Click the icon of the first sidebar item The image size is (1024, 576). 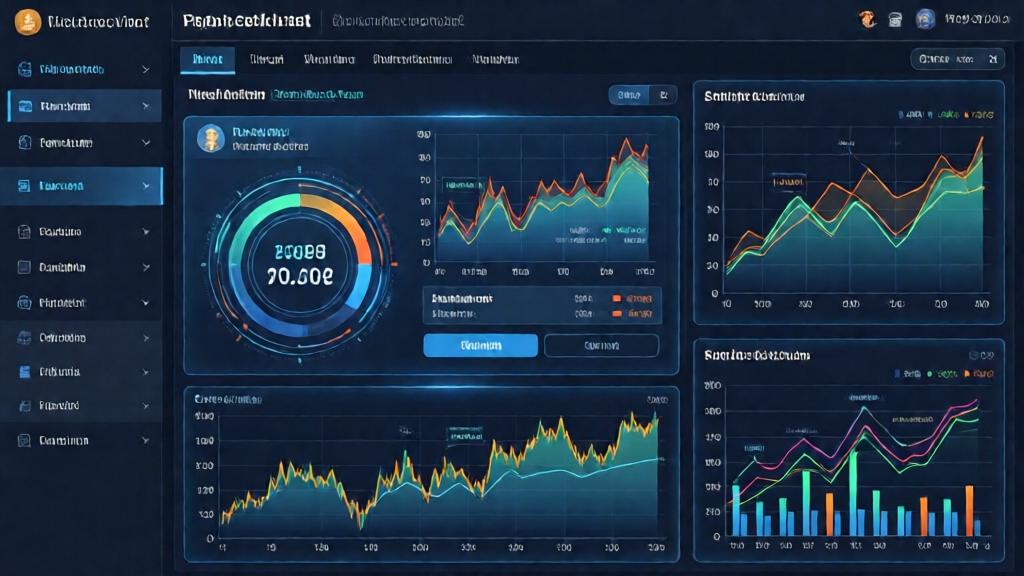point(25,69)
